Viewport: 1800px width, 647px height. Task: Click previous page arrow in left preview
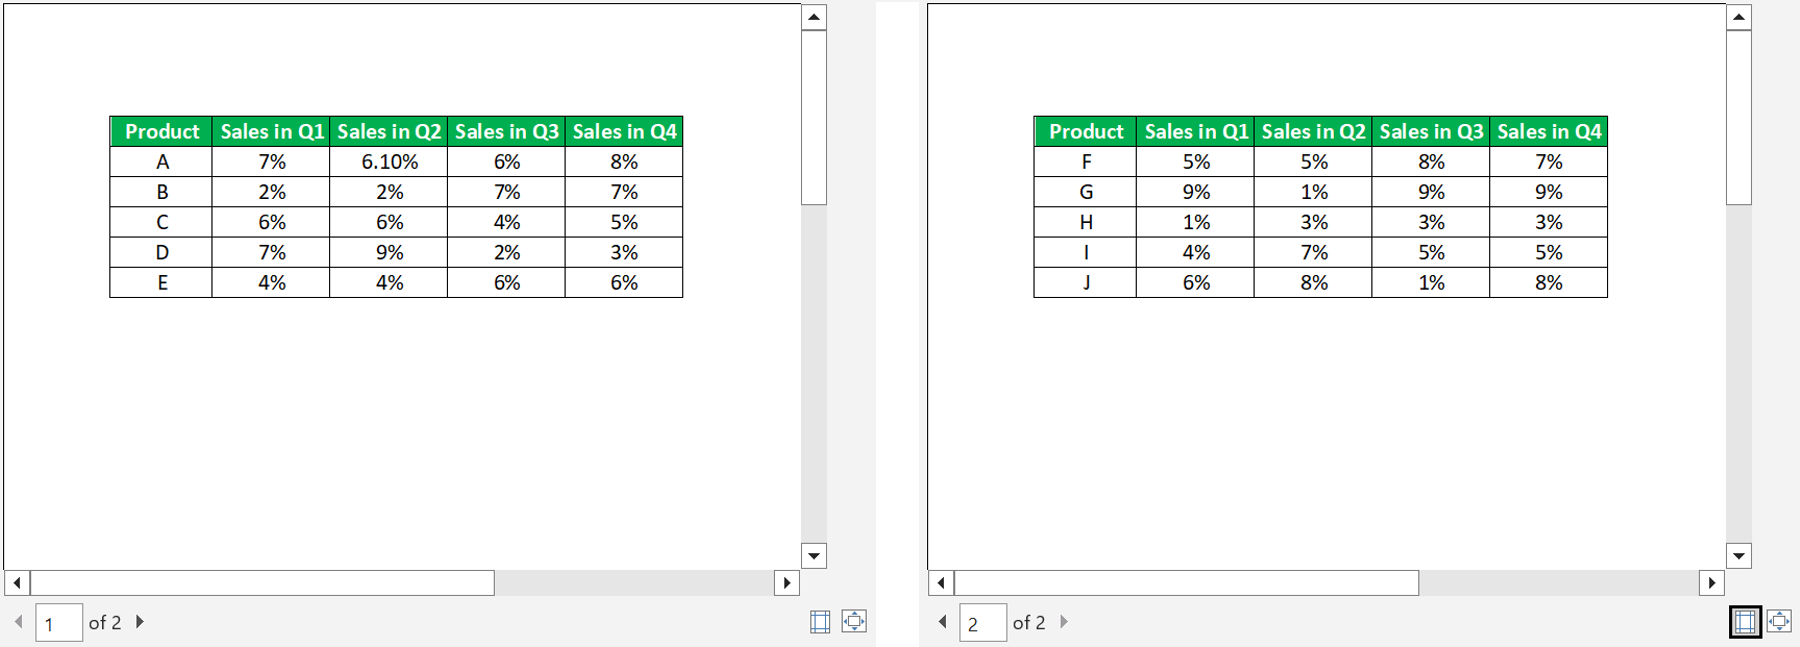[x=18, y=622]
